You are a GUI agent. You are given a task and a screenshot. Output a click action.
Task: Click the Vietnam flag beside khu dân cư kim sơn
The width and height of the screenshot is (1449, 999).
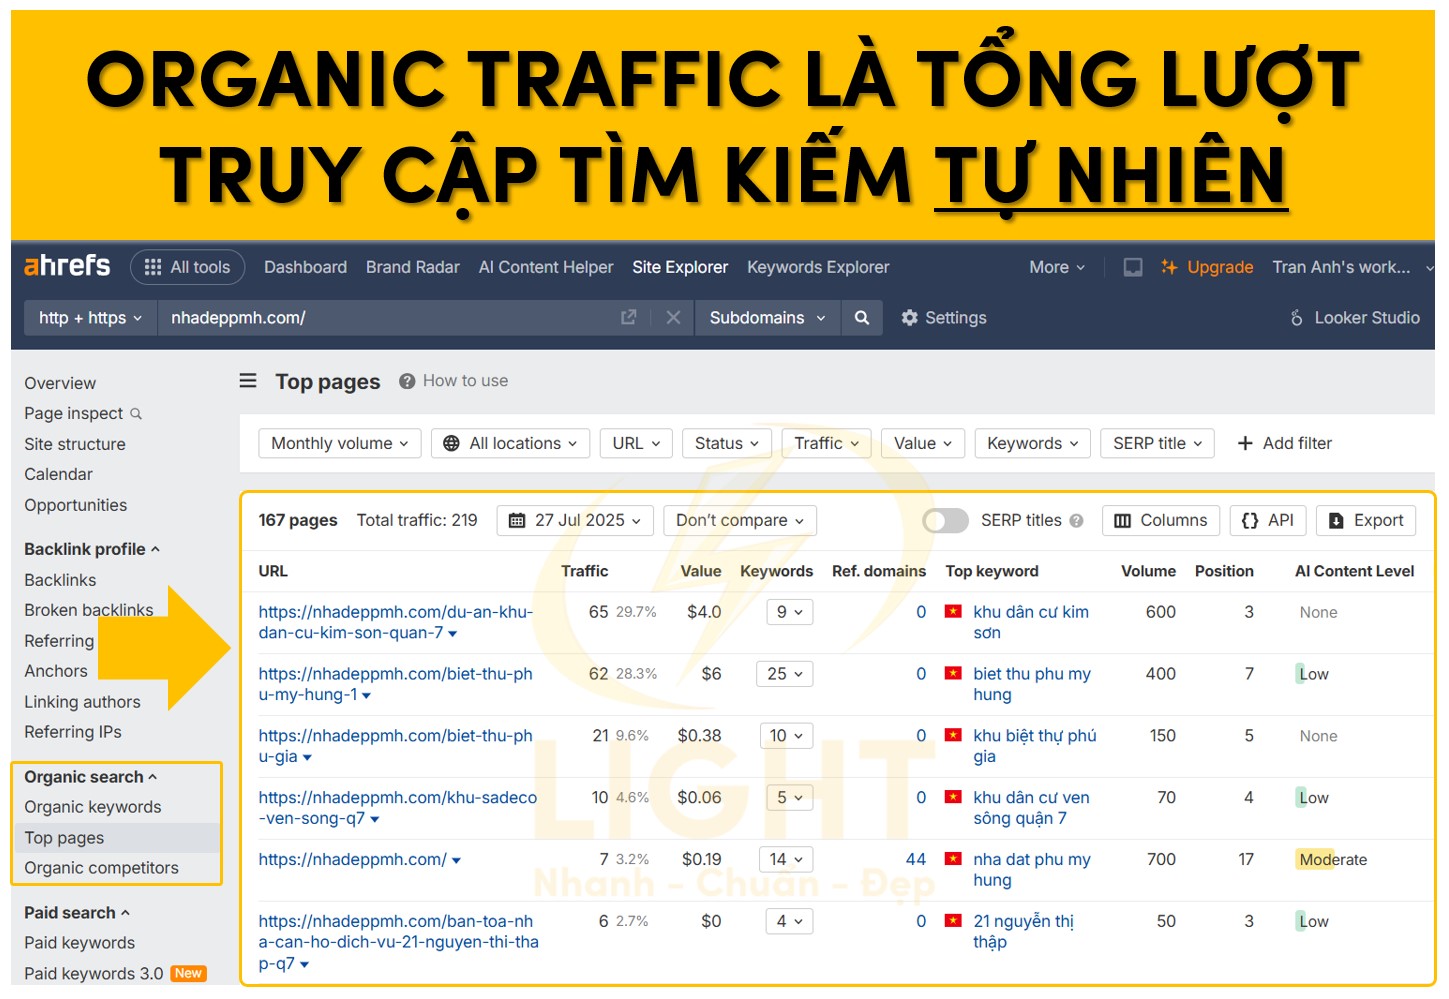[953, 611]
